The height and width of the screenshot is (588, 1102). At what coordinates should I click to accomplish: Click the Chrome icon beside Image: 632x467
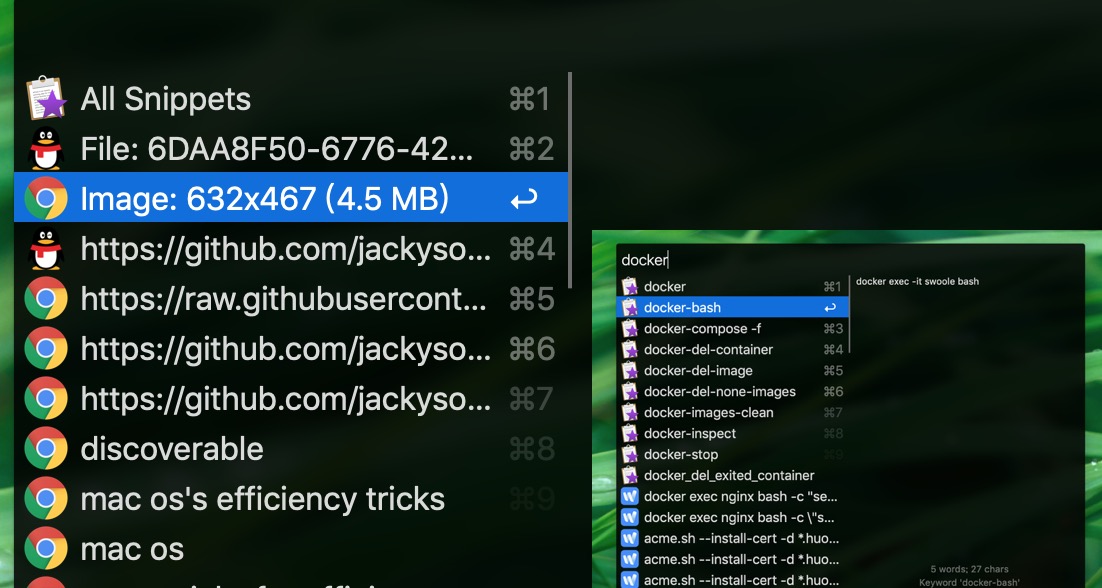click(46, 198)
